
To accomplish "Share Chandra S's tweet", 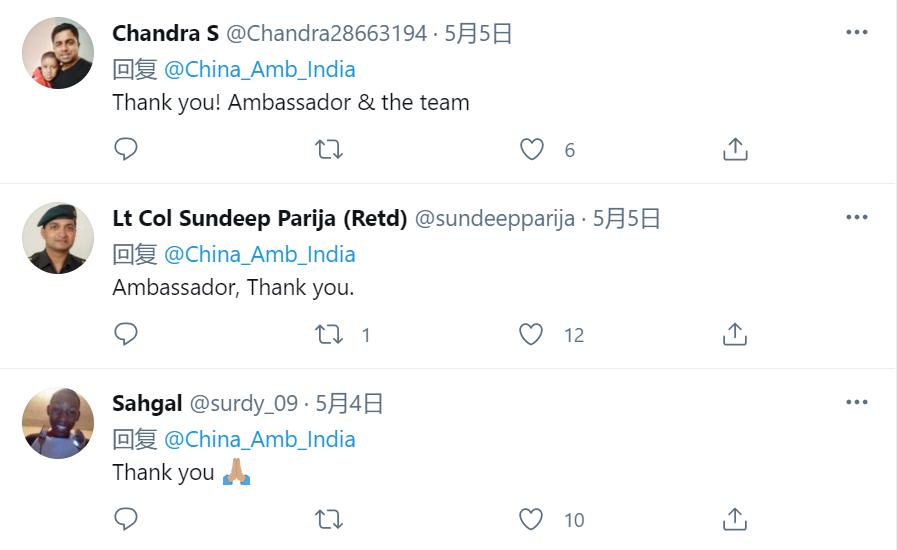I will click(735, 149).
